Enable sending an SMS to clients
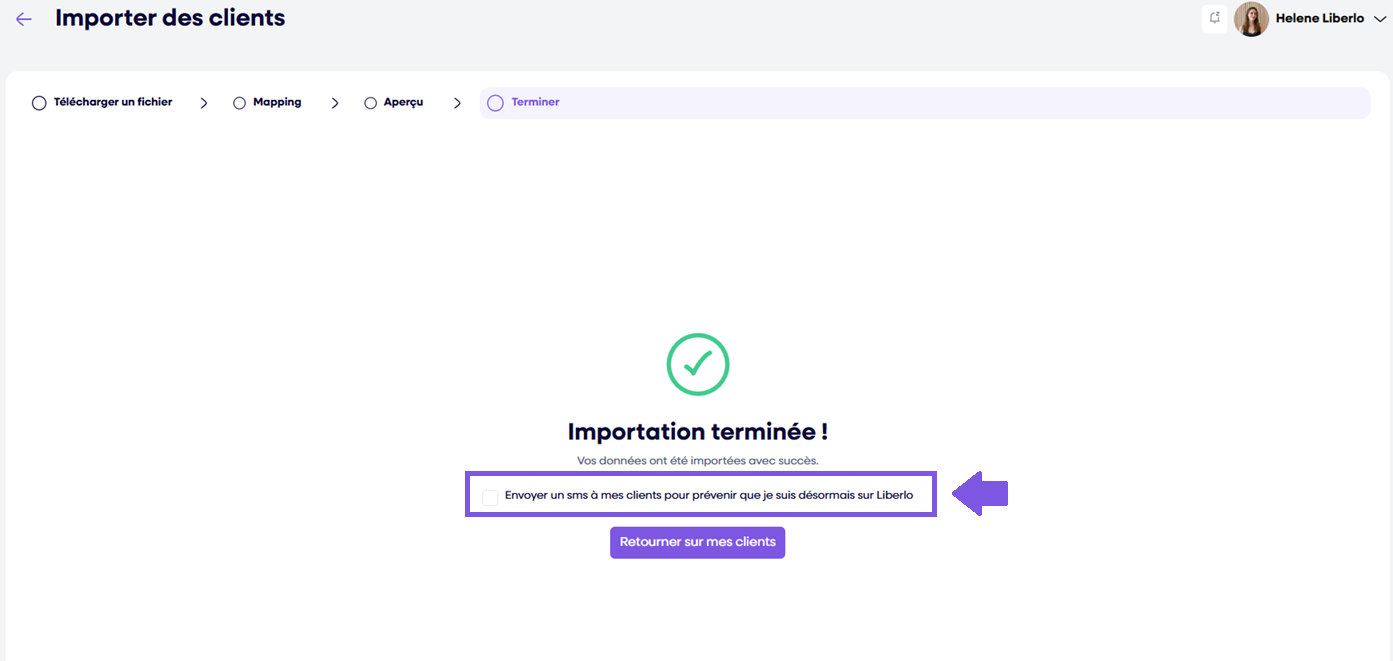 [489, 495]
